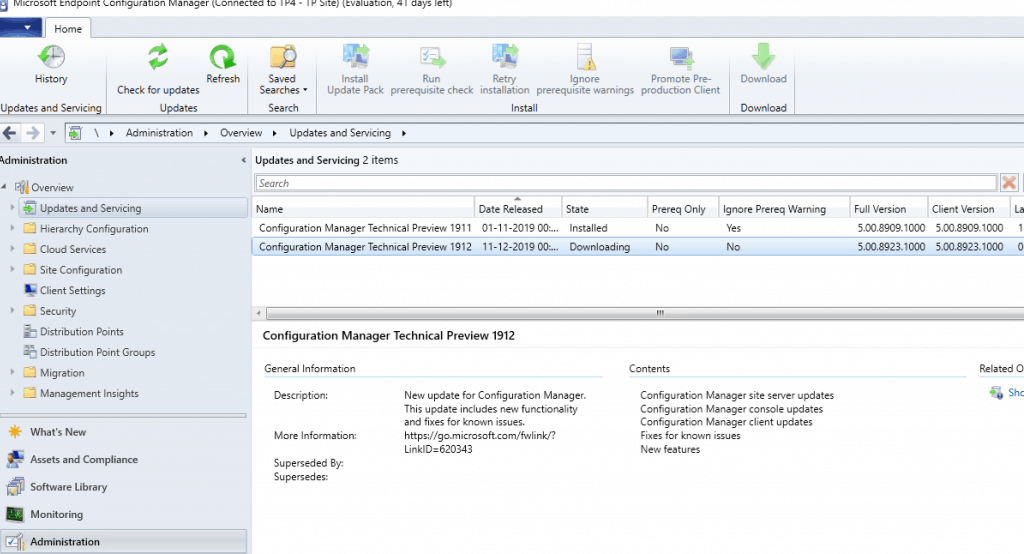Click Check for updates icon
This screenshot has height=554, width=1024.
coord(158,57)
